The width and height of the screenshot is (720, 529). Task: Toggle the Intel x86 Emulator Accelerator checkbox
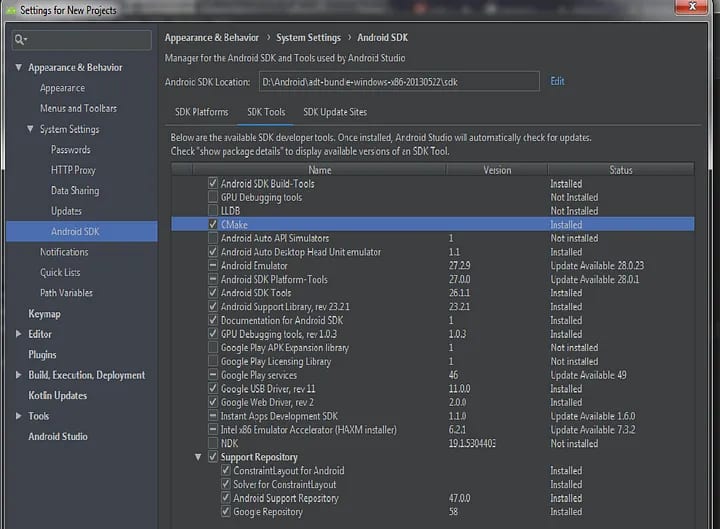[213, 429]
